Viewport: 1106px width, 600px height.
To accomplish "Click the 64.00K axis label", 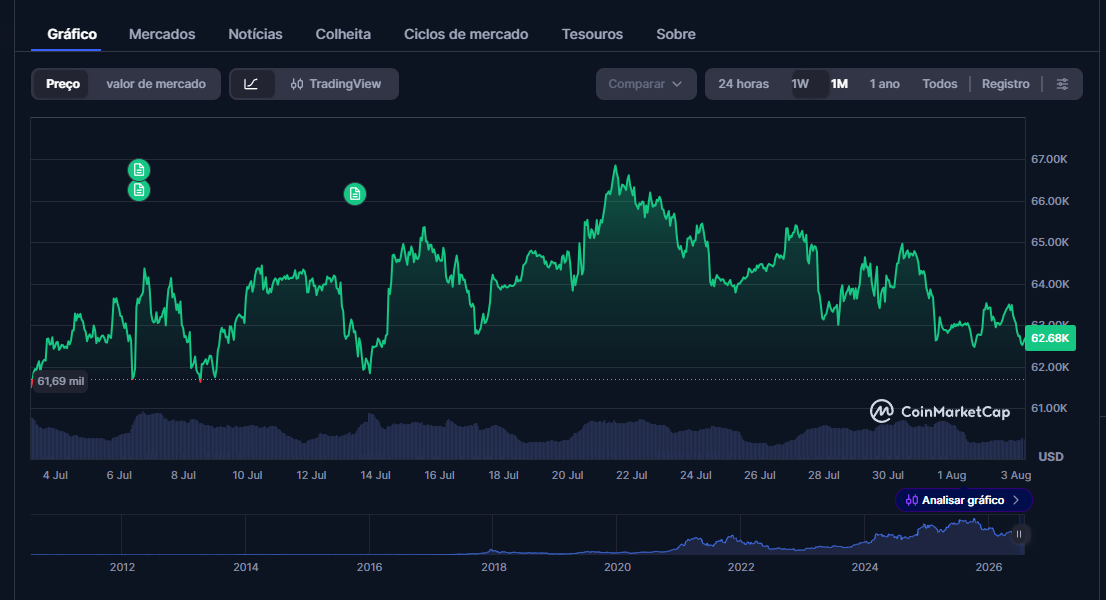I will coord(1050,284).
